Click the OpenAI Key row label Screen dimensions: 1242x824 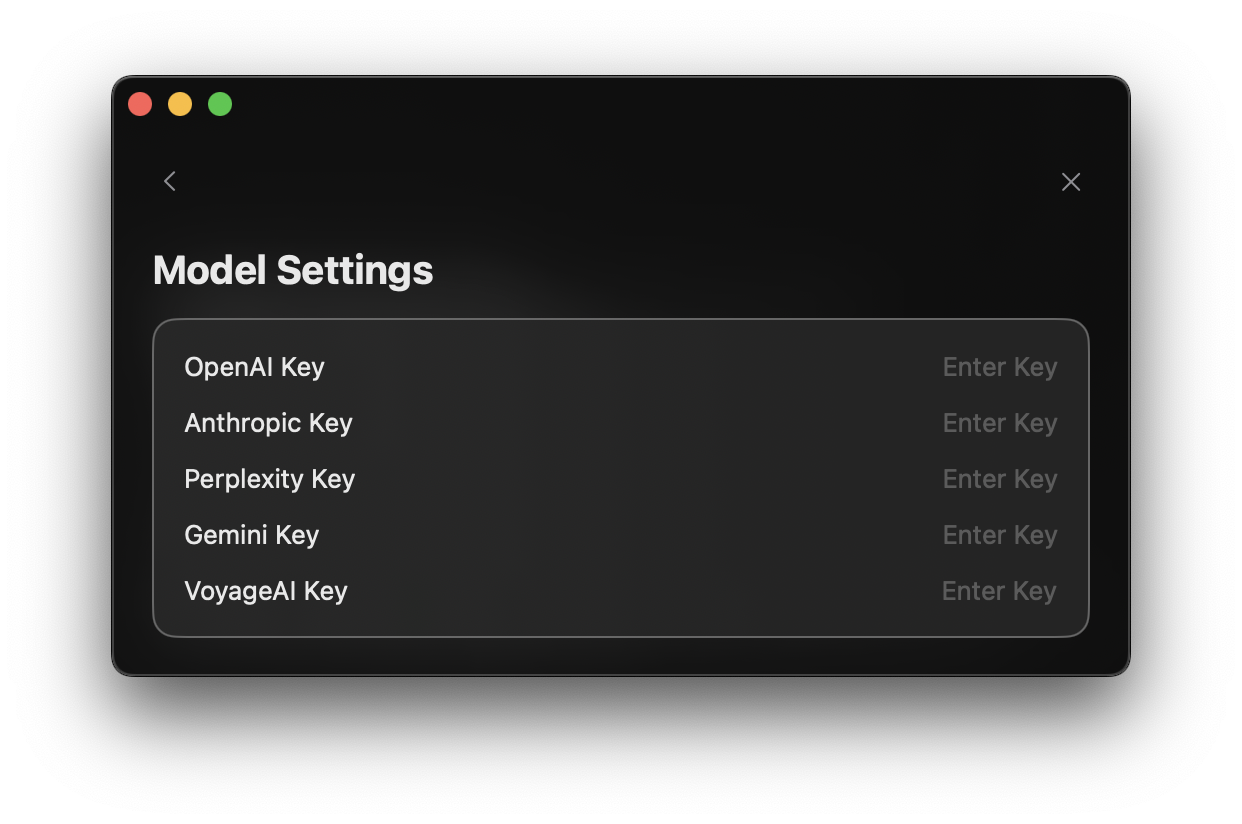254,367
